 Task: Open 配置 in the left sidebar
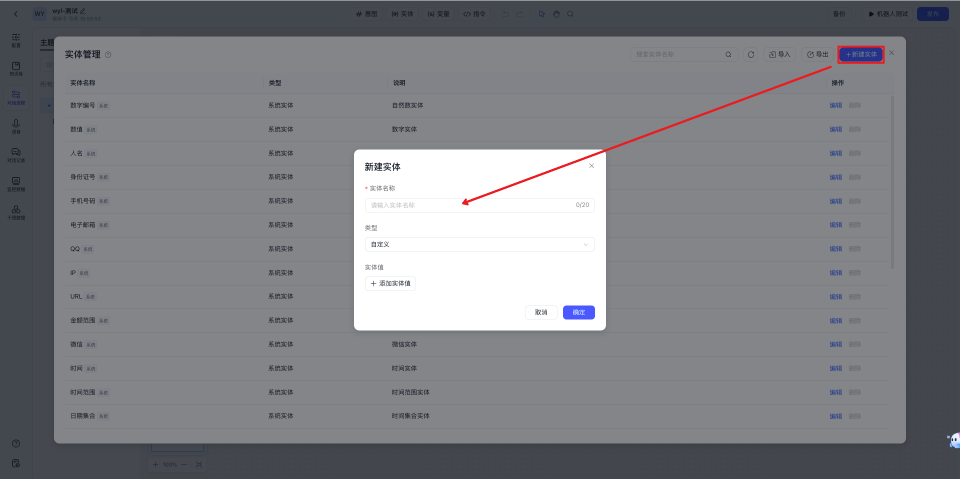tap(16, 40)
